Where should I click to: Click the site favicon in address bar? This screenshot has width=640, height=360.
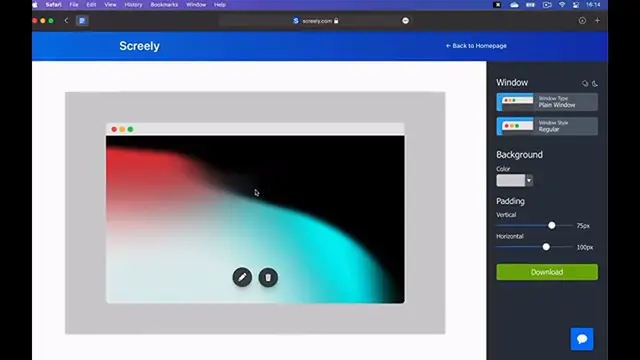tap(296, 21)
